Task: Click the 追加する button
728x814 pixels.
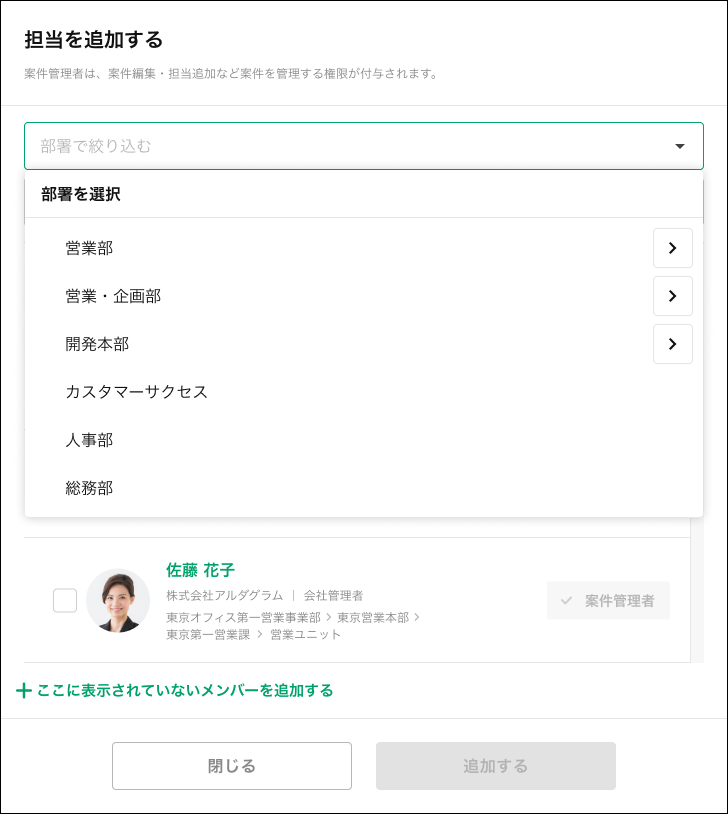Action: (x=496, y=766)
